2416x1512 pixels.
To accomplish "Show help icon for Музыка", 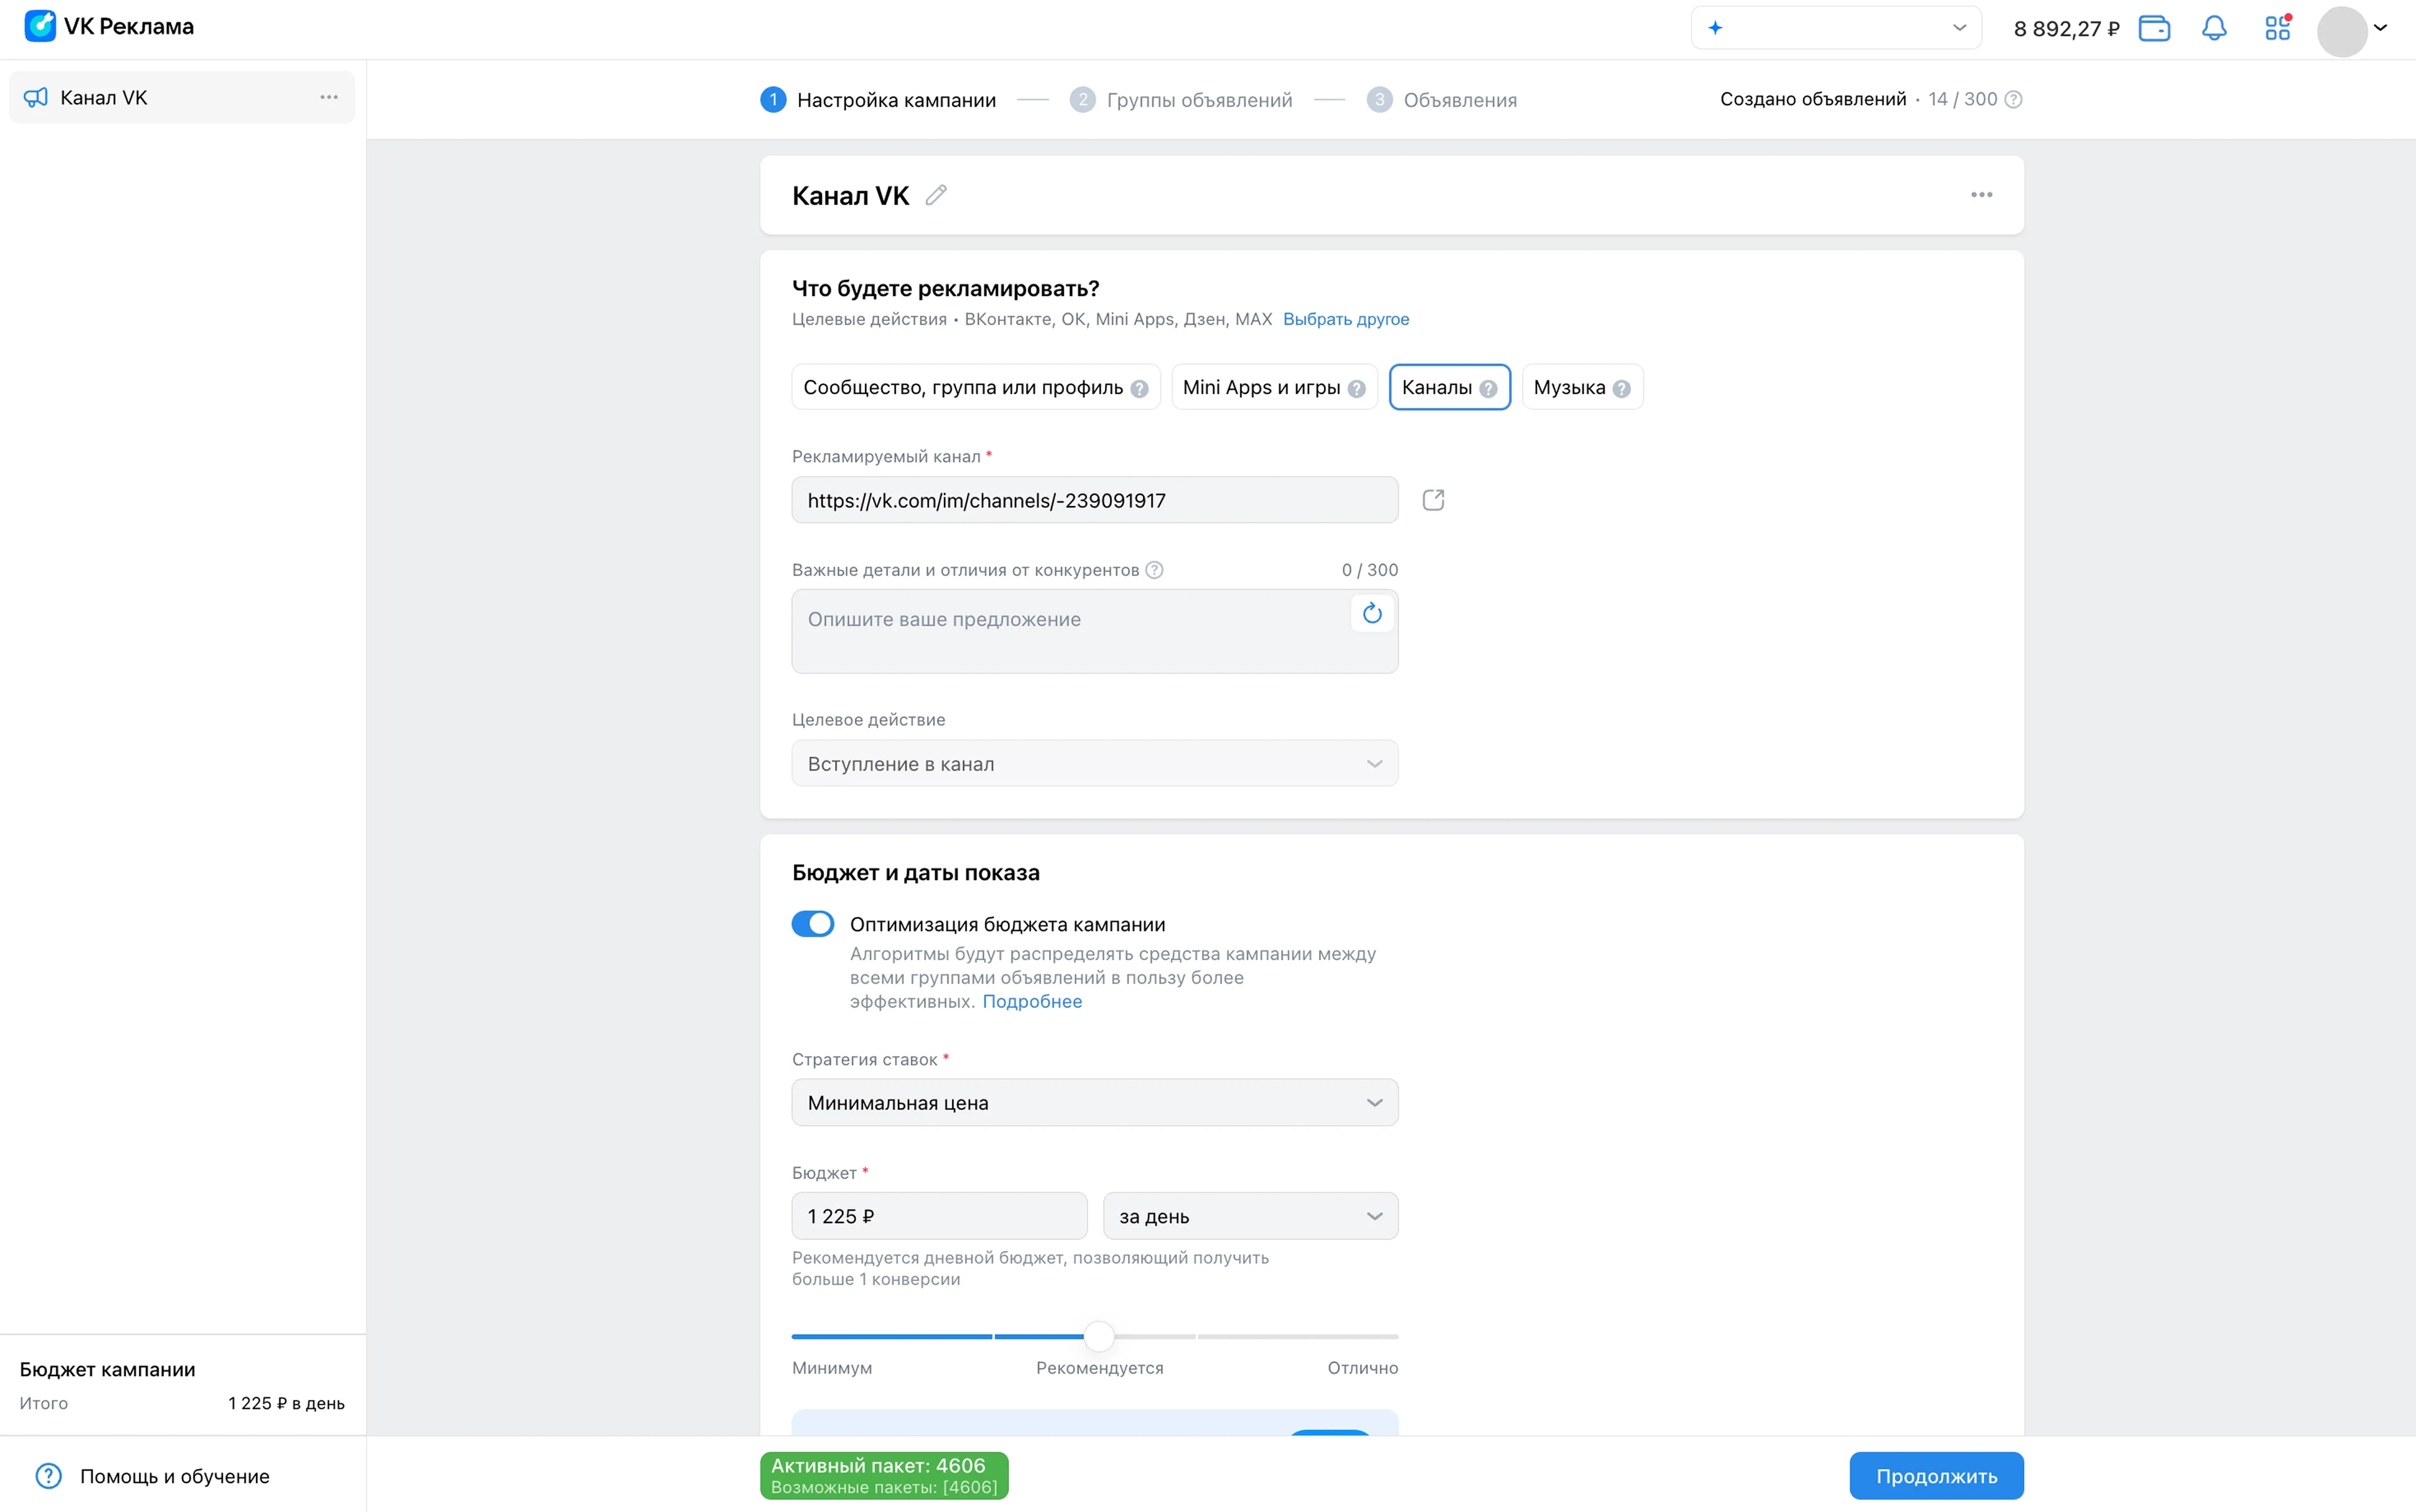I will pos(1621,389).
